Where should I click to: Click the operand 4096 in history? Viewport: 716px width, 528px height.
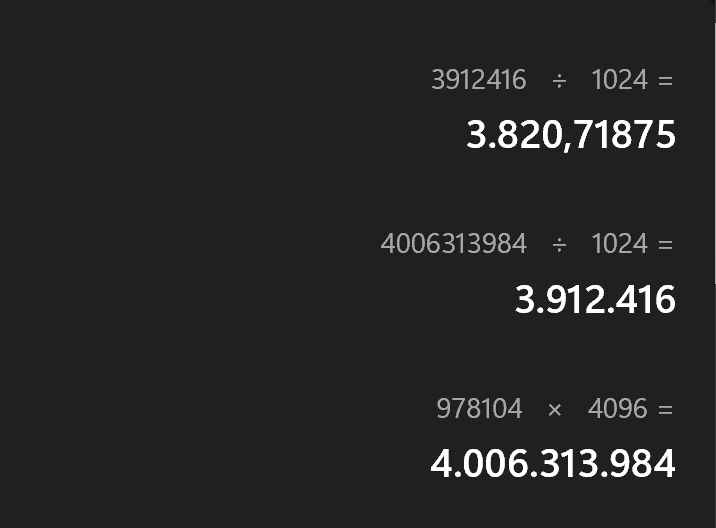click(617, 408)
